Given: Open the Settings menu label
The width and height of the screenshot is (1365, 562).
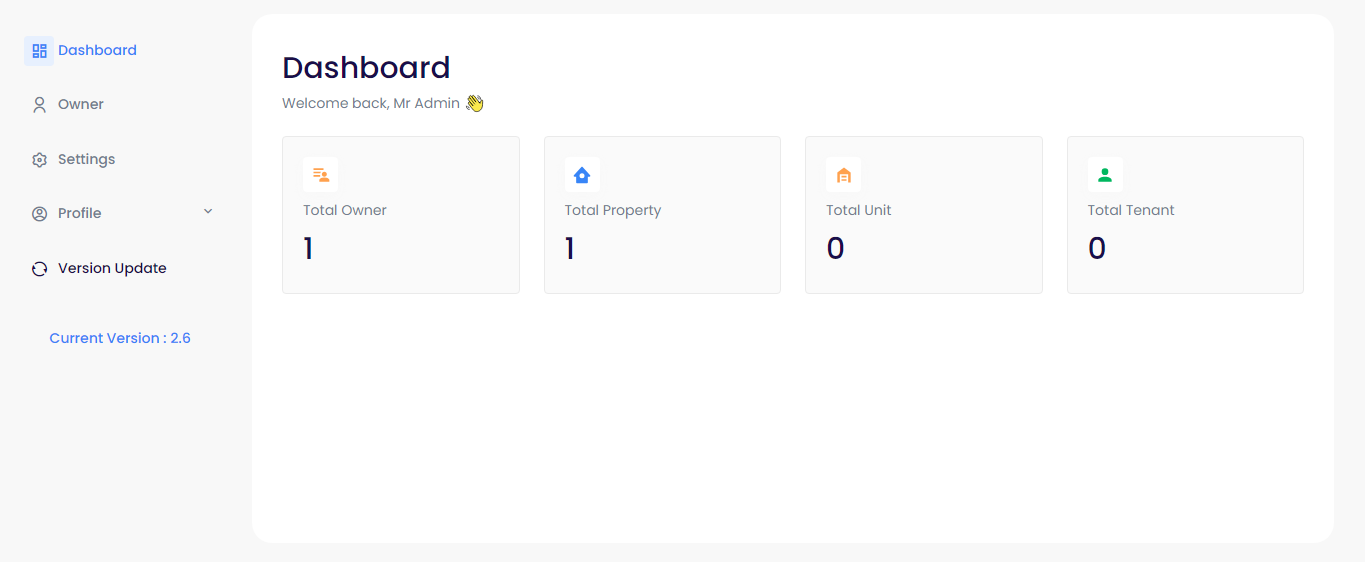Looking at the screenshot, I should point(86,159).
